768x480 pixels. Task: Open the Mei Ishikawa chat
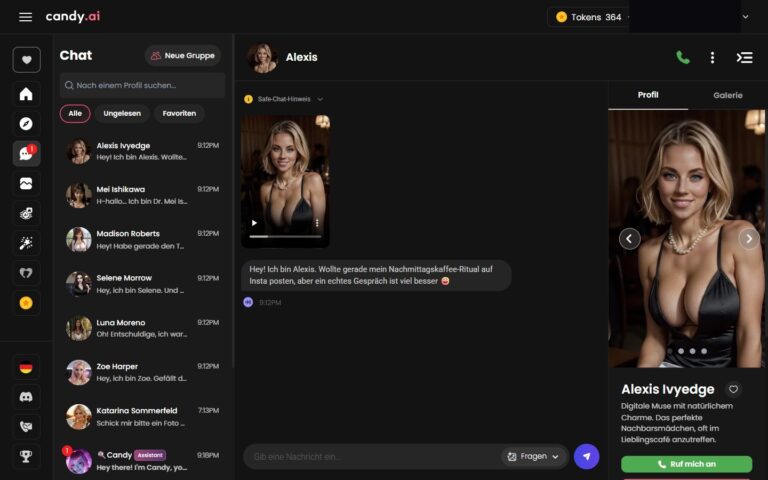coord(142,195)
